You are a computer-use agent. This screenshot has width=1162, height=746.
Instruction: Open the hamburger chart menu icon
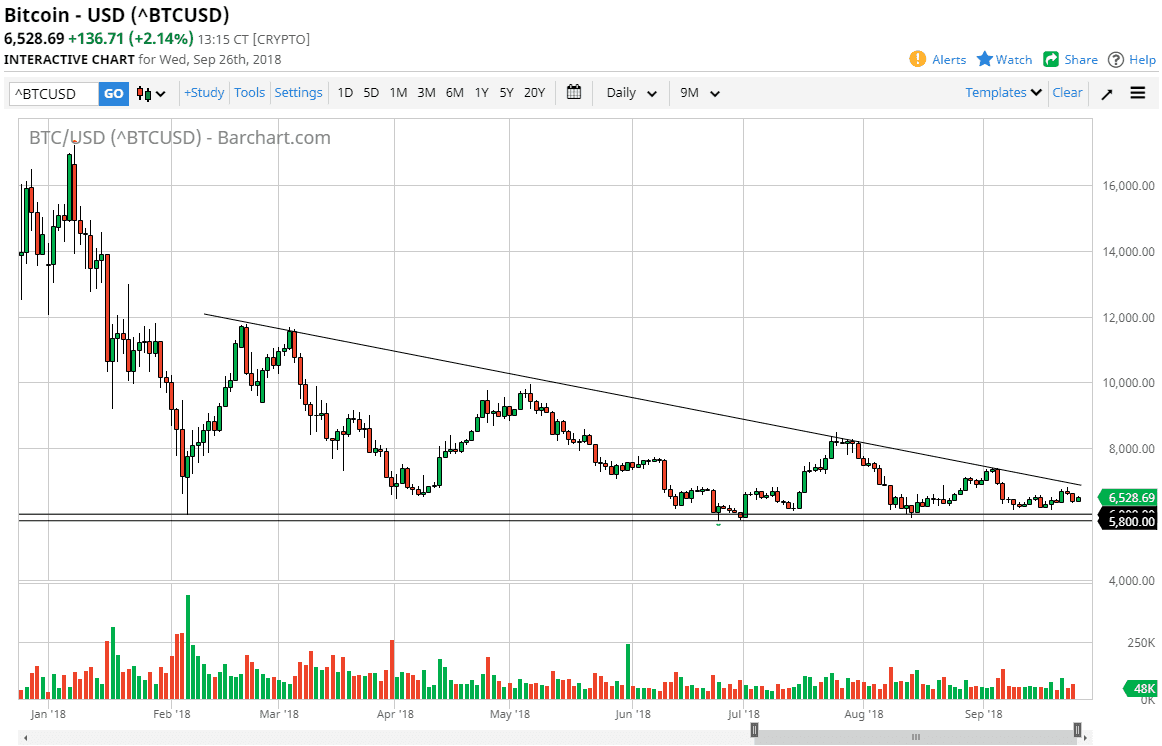[1137, 92]
